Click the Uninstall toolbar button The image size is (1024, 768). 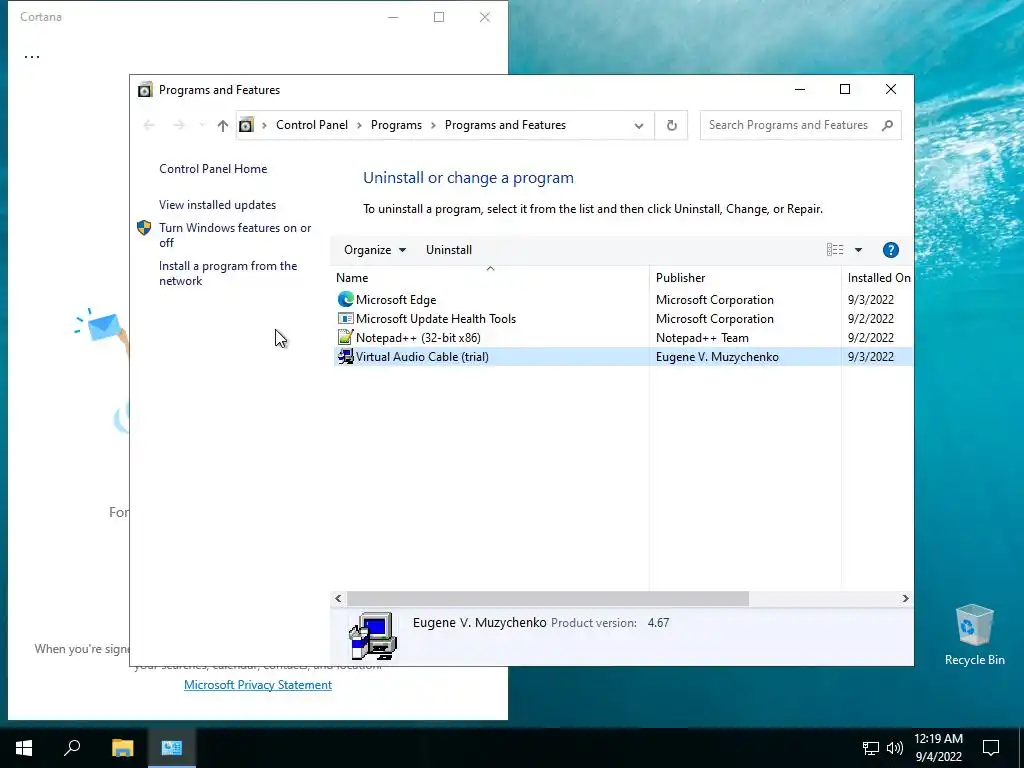[449, 250]
